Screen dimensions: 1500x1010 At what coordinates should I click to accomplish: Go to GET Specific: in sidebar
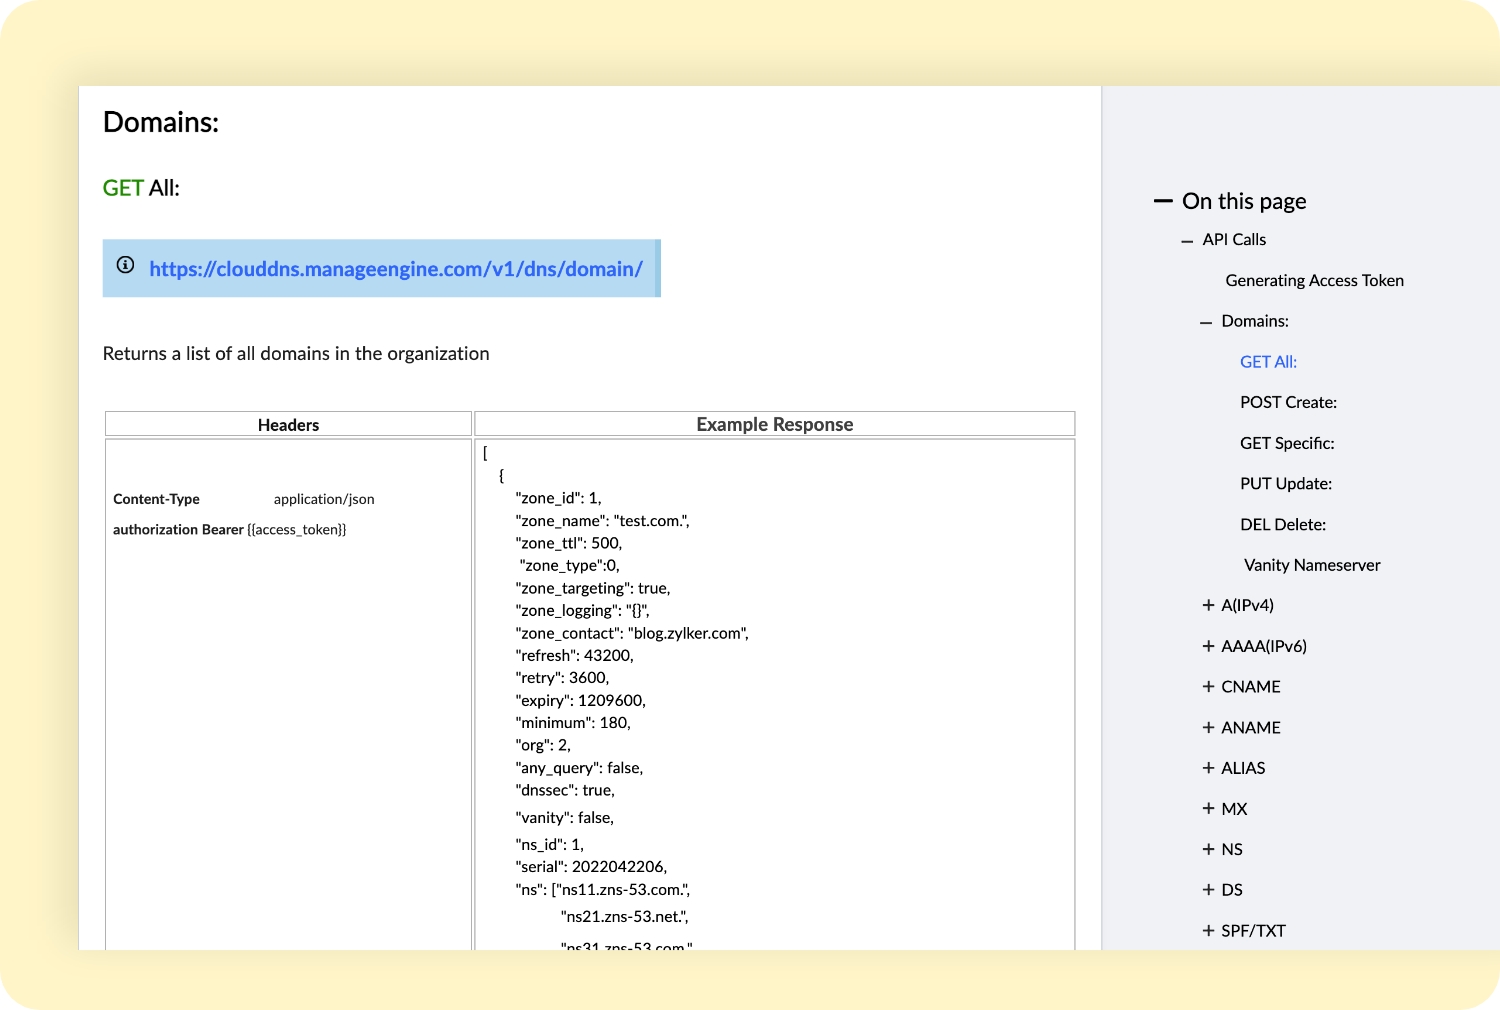1287,443
